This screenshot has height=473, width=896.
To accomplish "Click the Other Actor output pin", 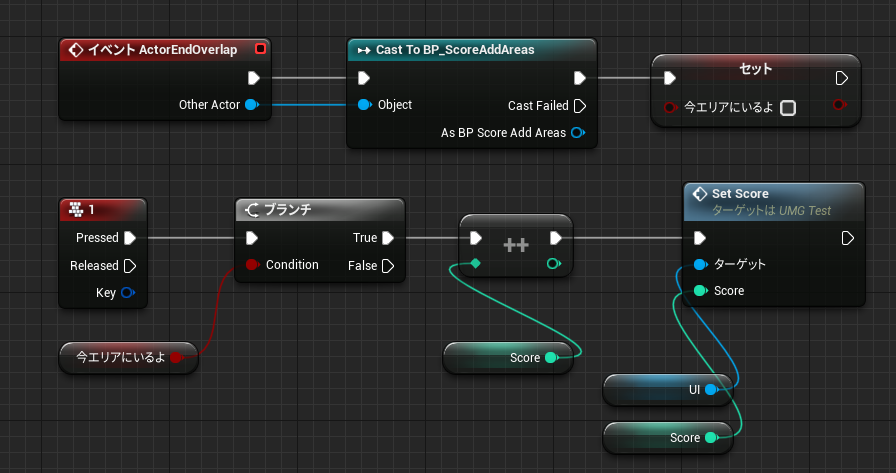I will click(251, 105).
